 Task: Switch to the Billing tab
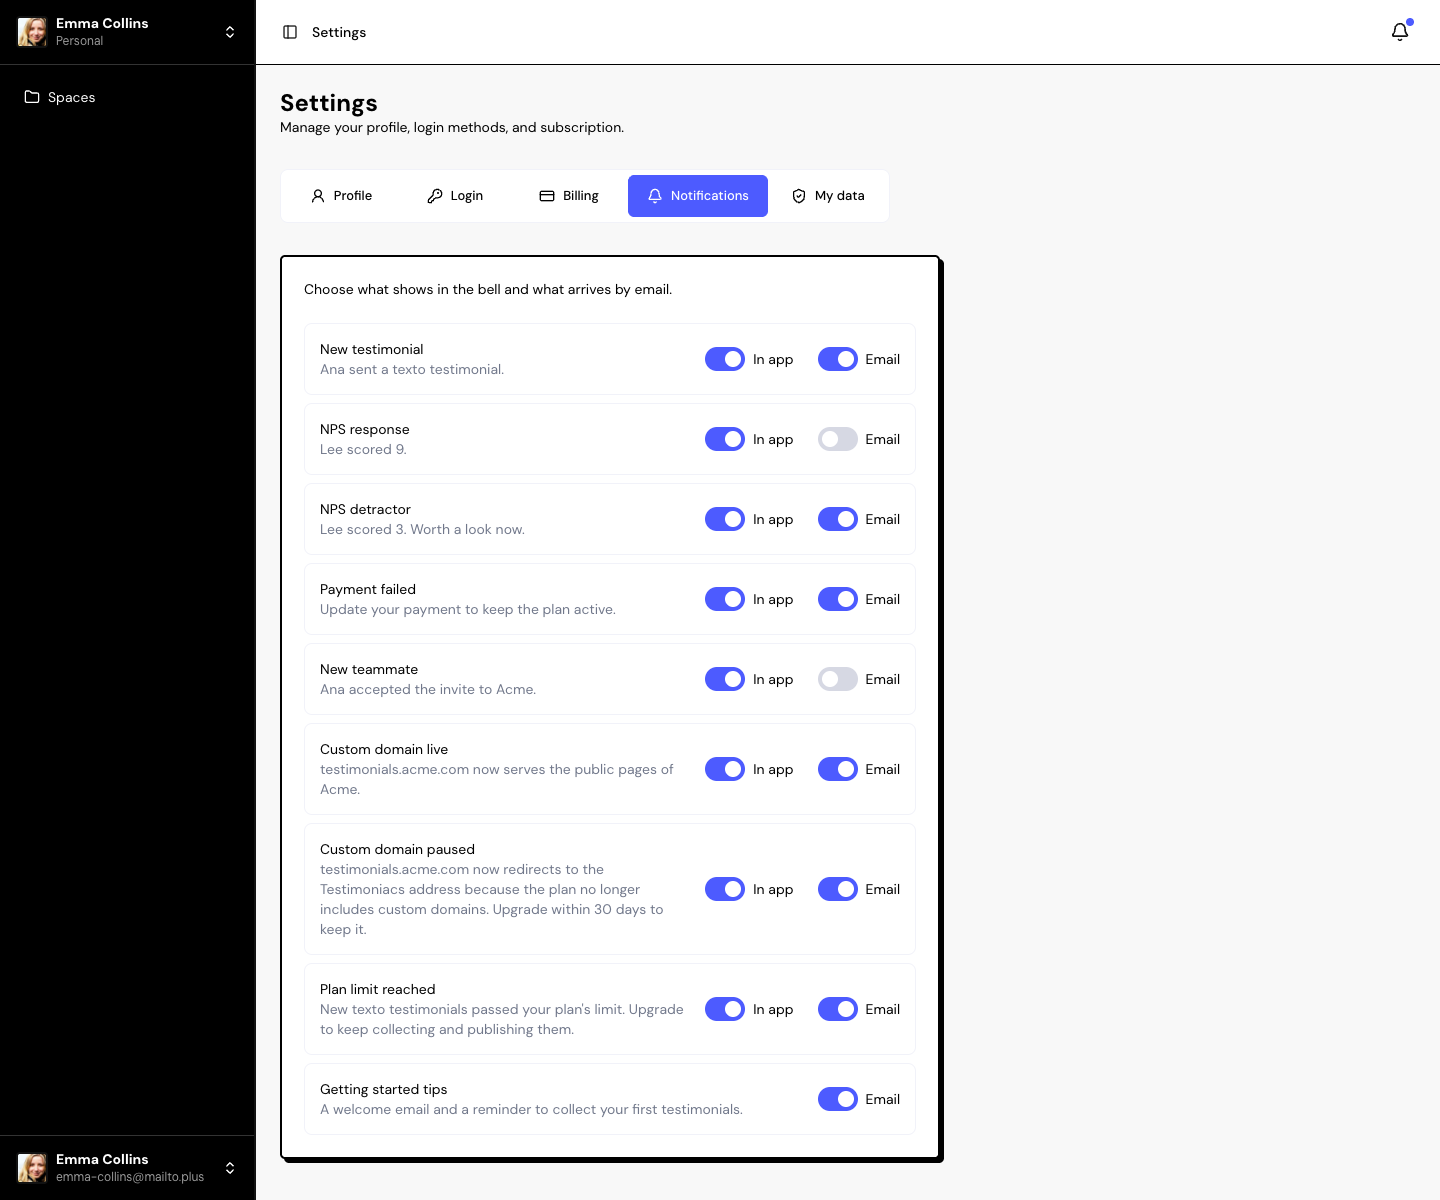569,196
